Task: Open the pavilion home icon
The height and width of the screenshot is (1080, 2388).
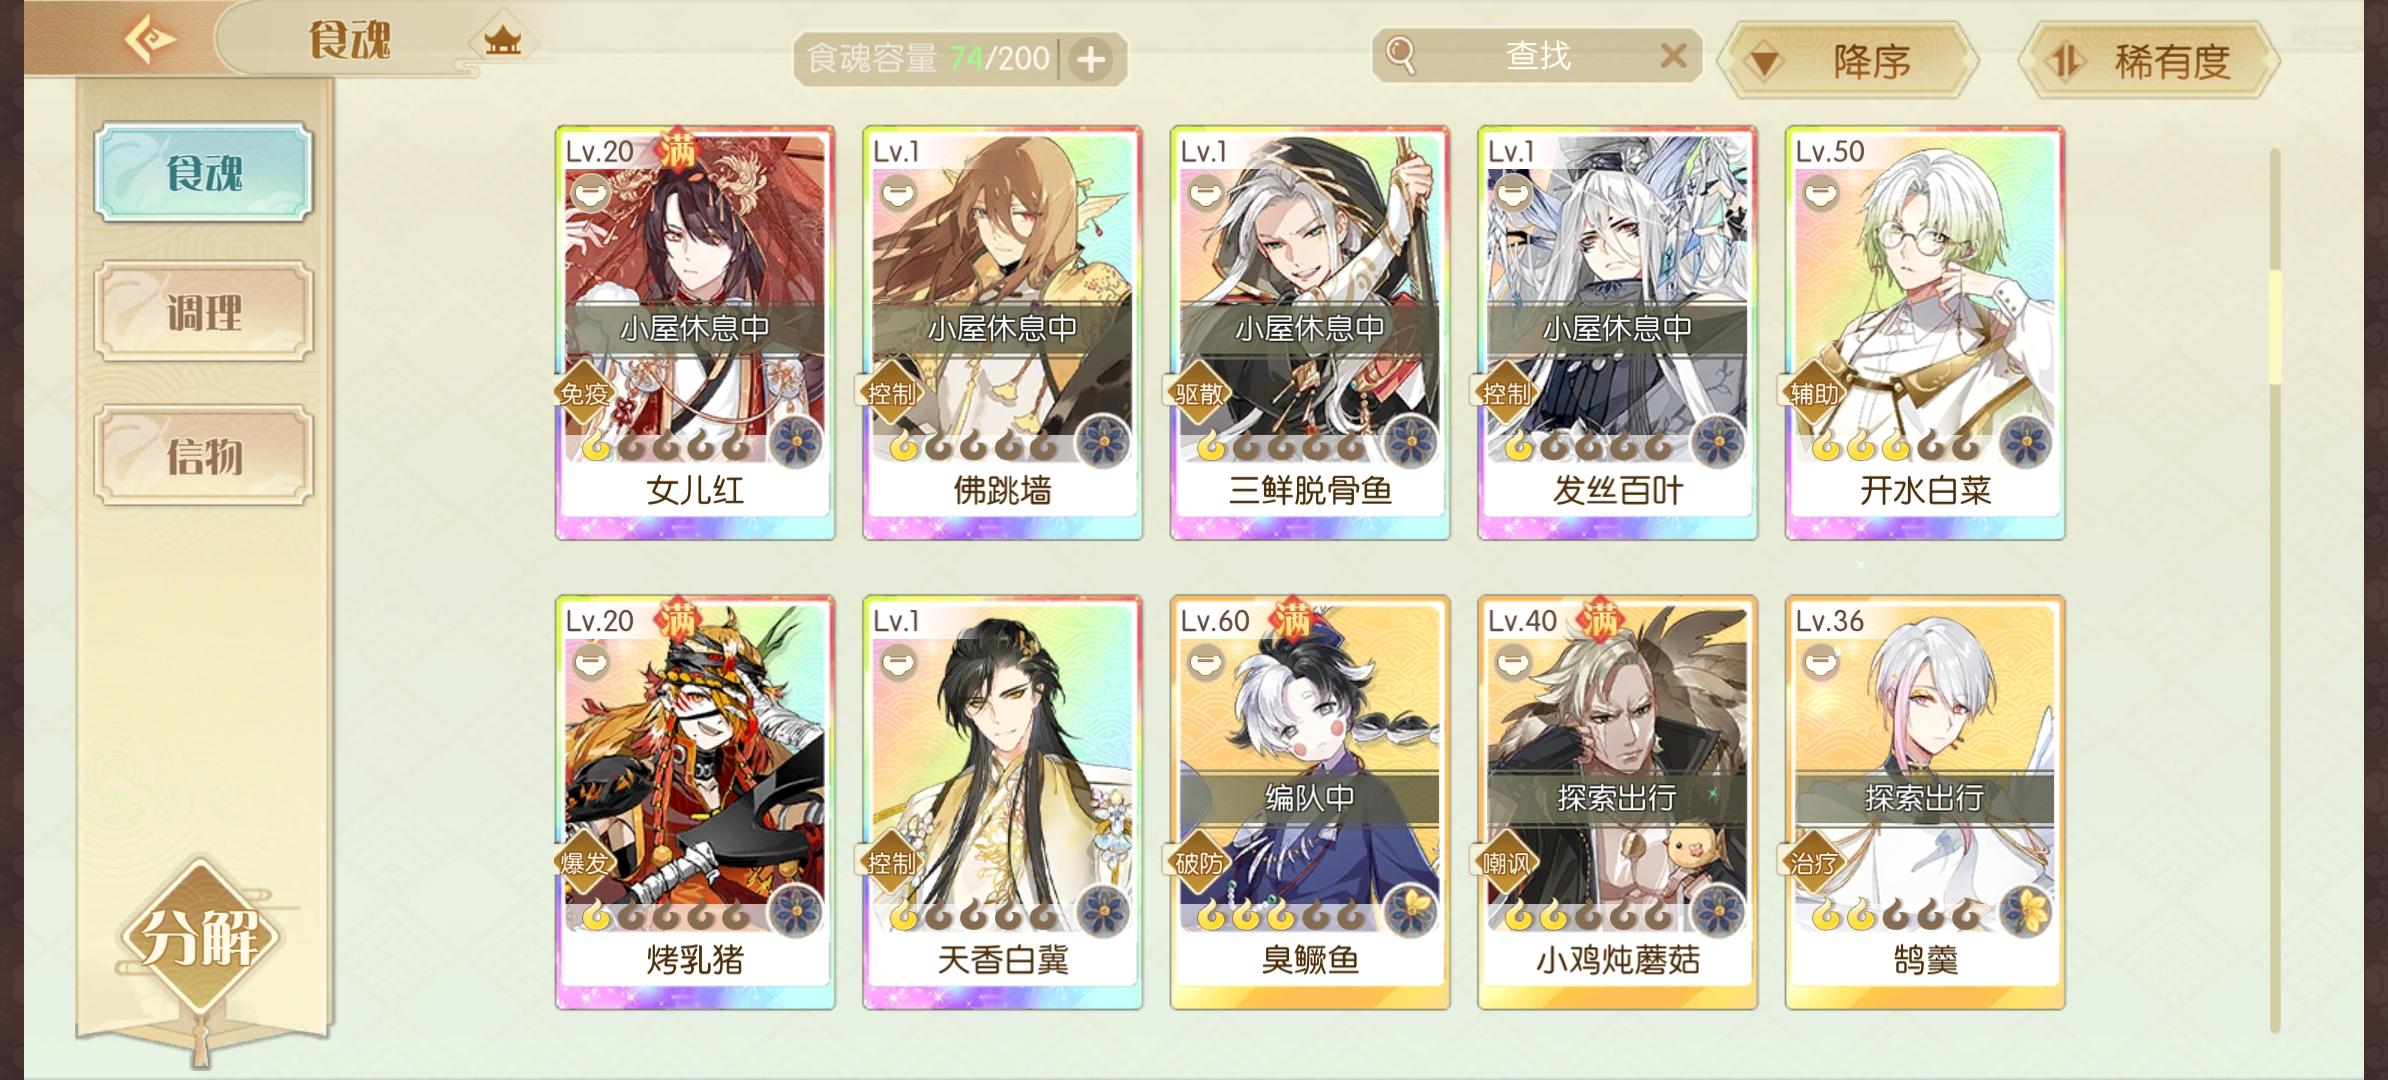Action: tap(502, 40)
